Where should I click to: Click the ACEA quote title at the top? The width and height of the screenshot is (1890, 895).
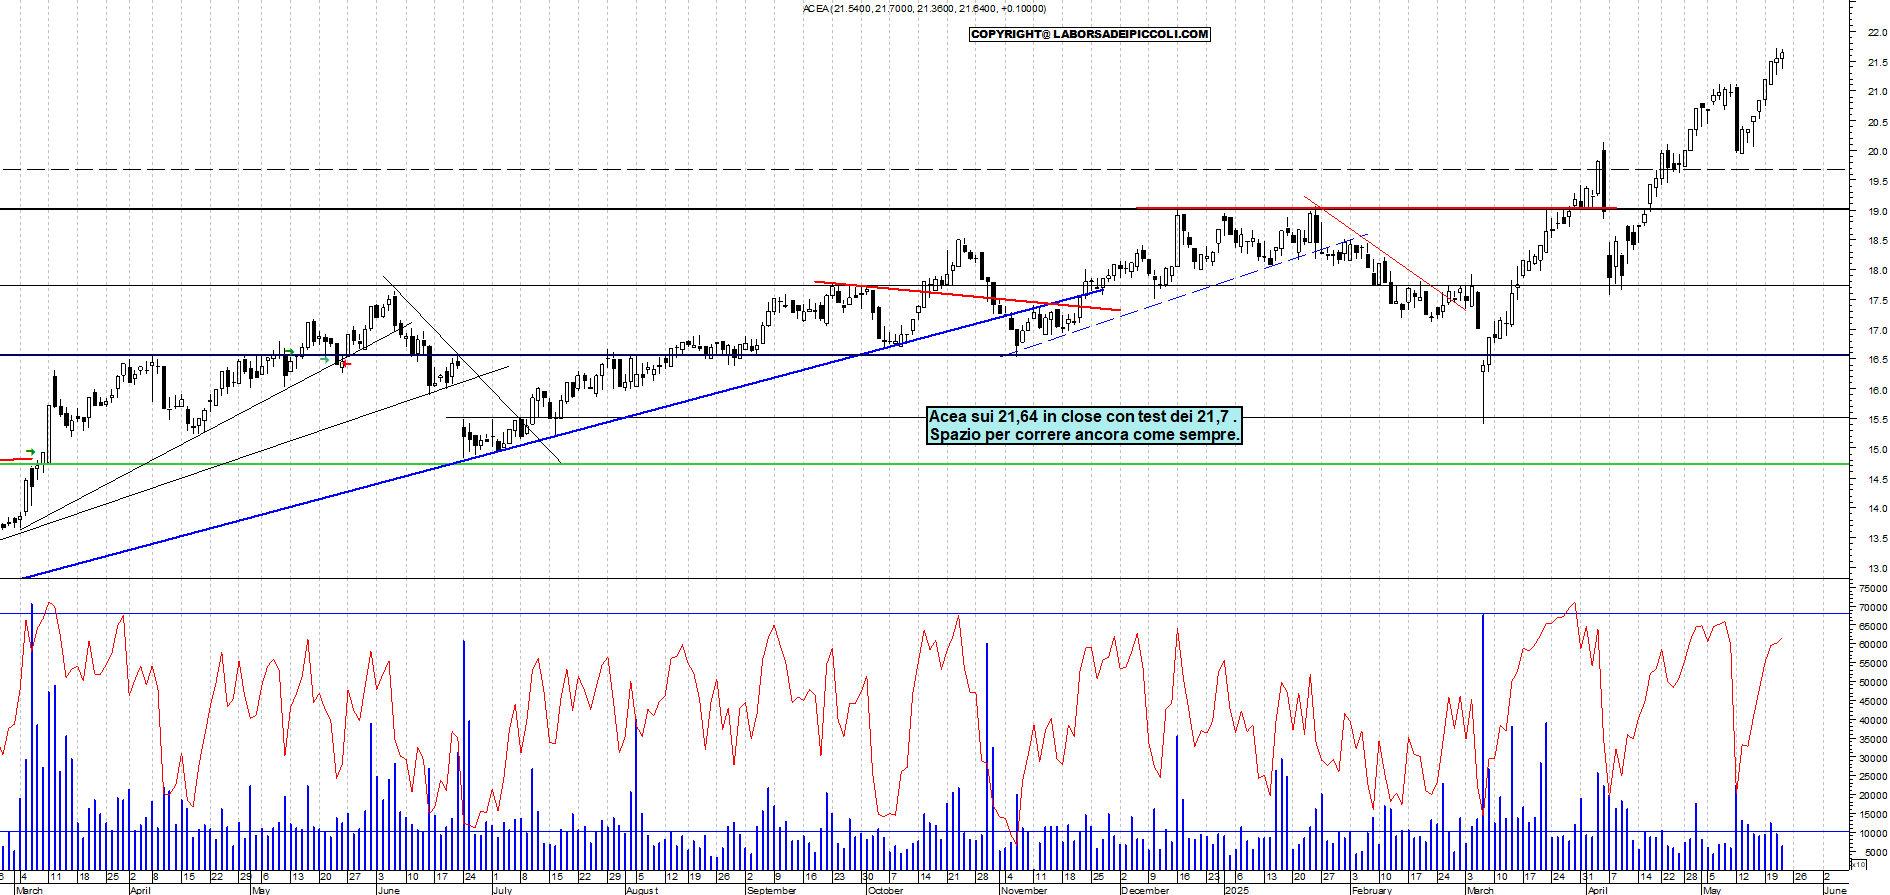[924, 9]
